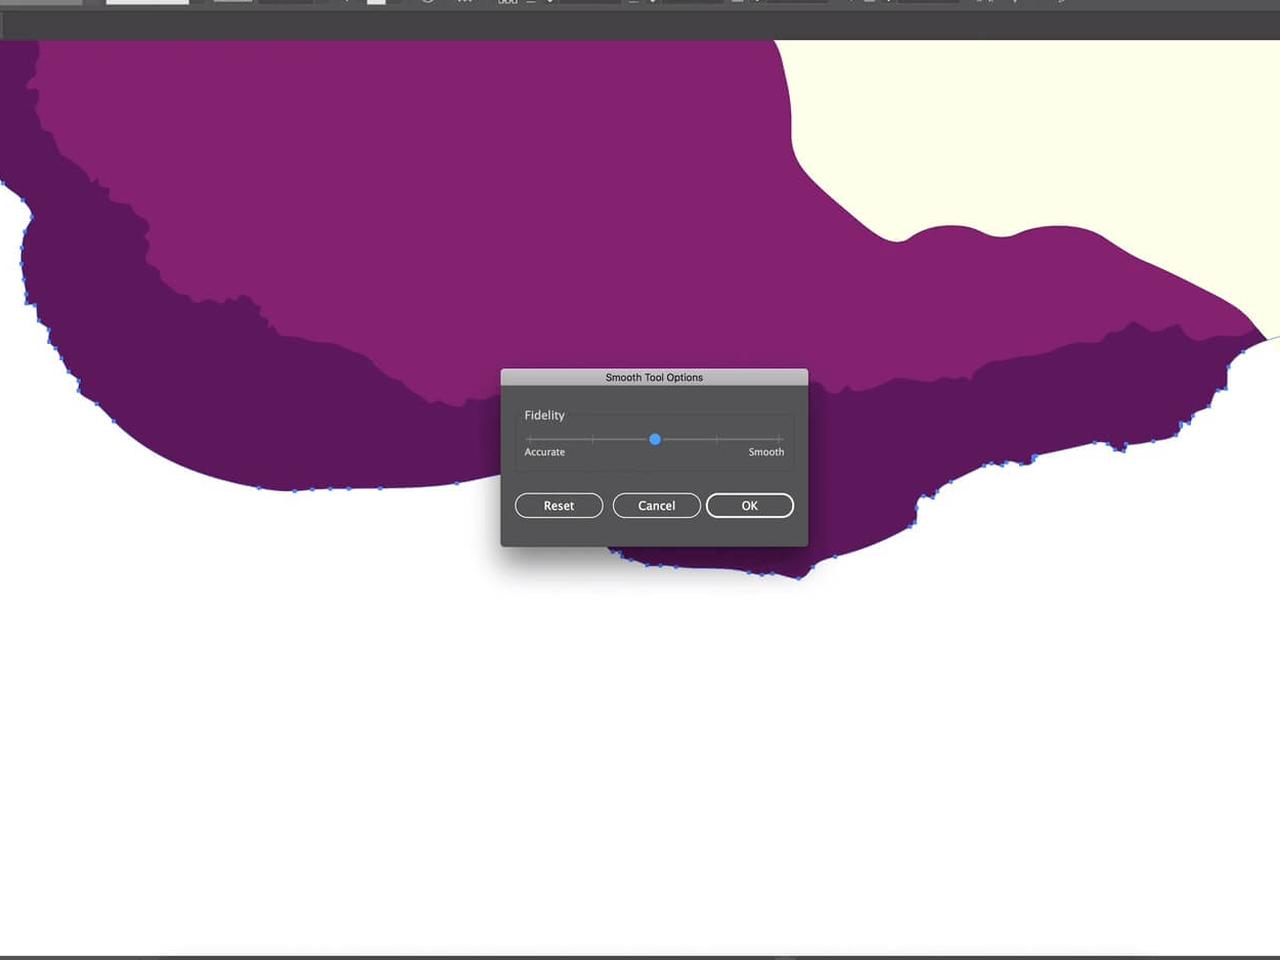Click the Smooth Tool Options title bar

654,377
